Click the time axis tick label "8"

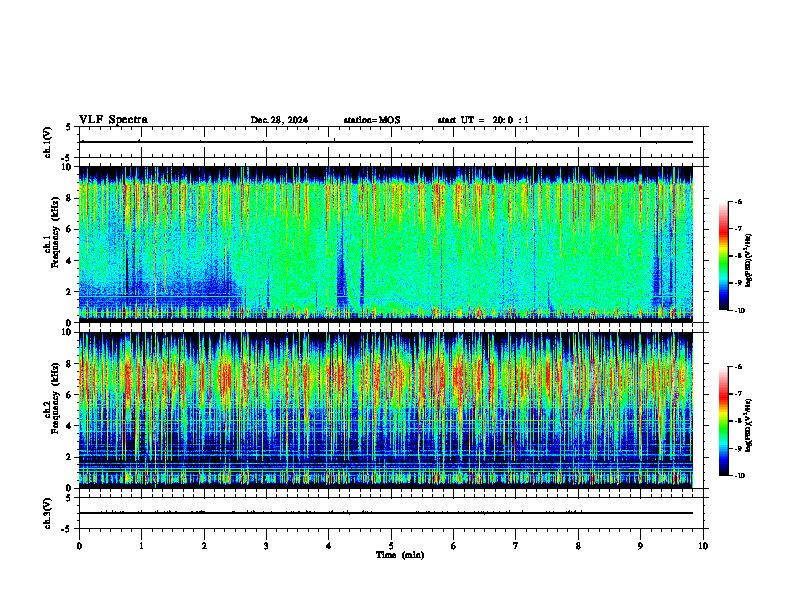(x=578, y=546)
